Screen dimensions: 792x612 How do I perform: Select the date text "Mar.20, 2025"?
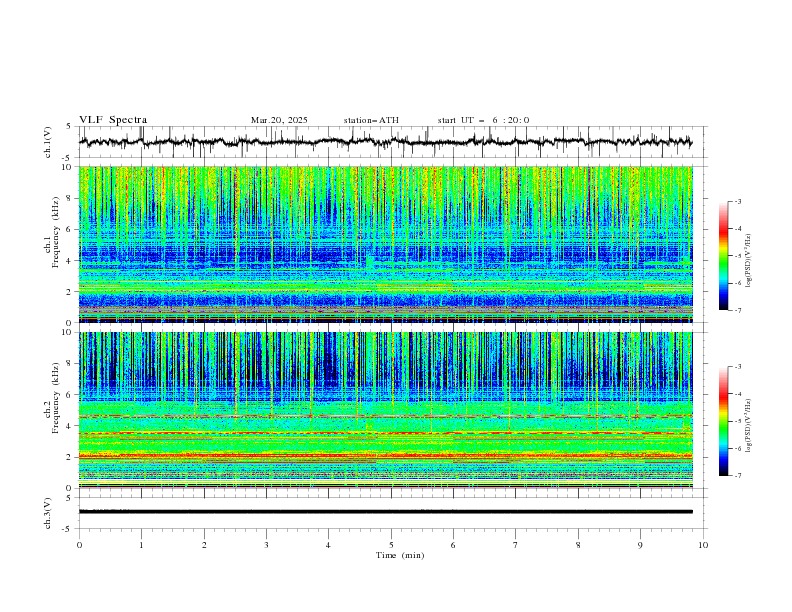(279, 120)
